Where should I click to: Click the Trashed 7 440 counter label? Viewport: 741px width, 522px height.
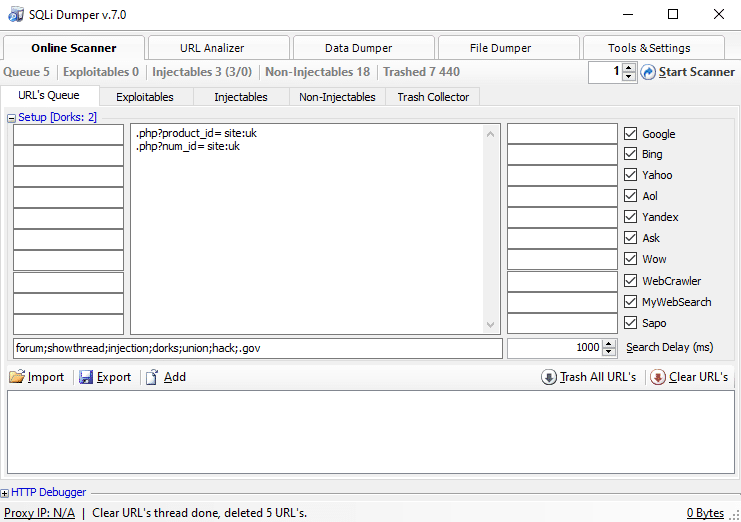coord(421,72)
